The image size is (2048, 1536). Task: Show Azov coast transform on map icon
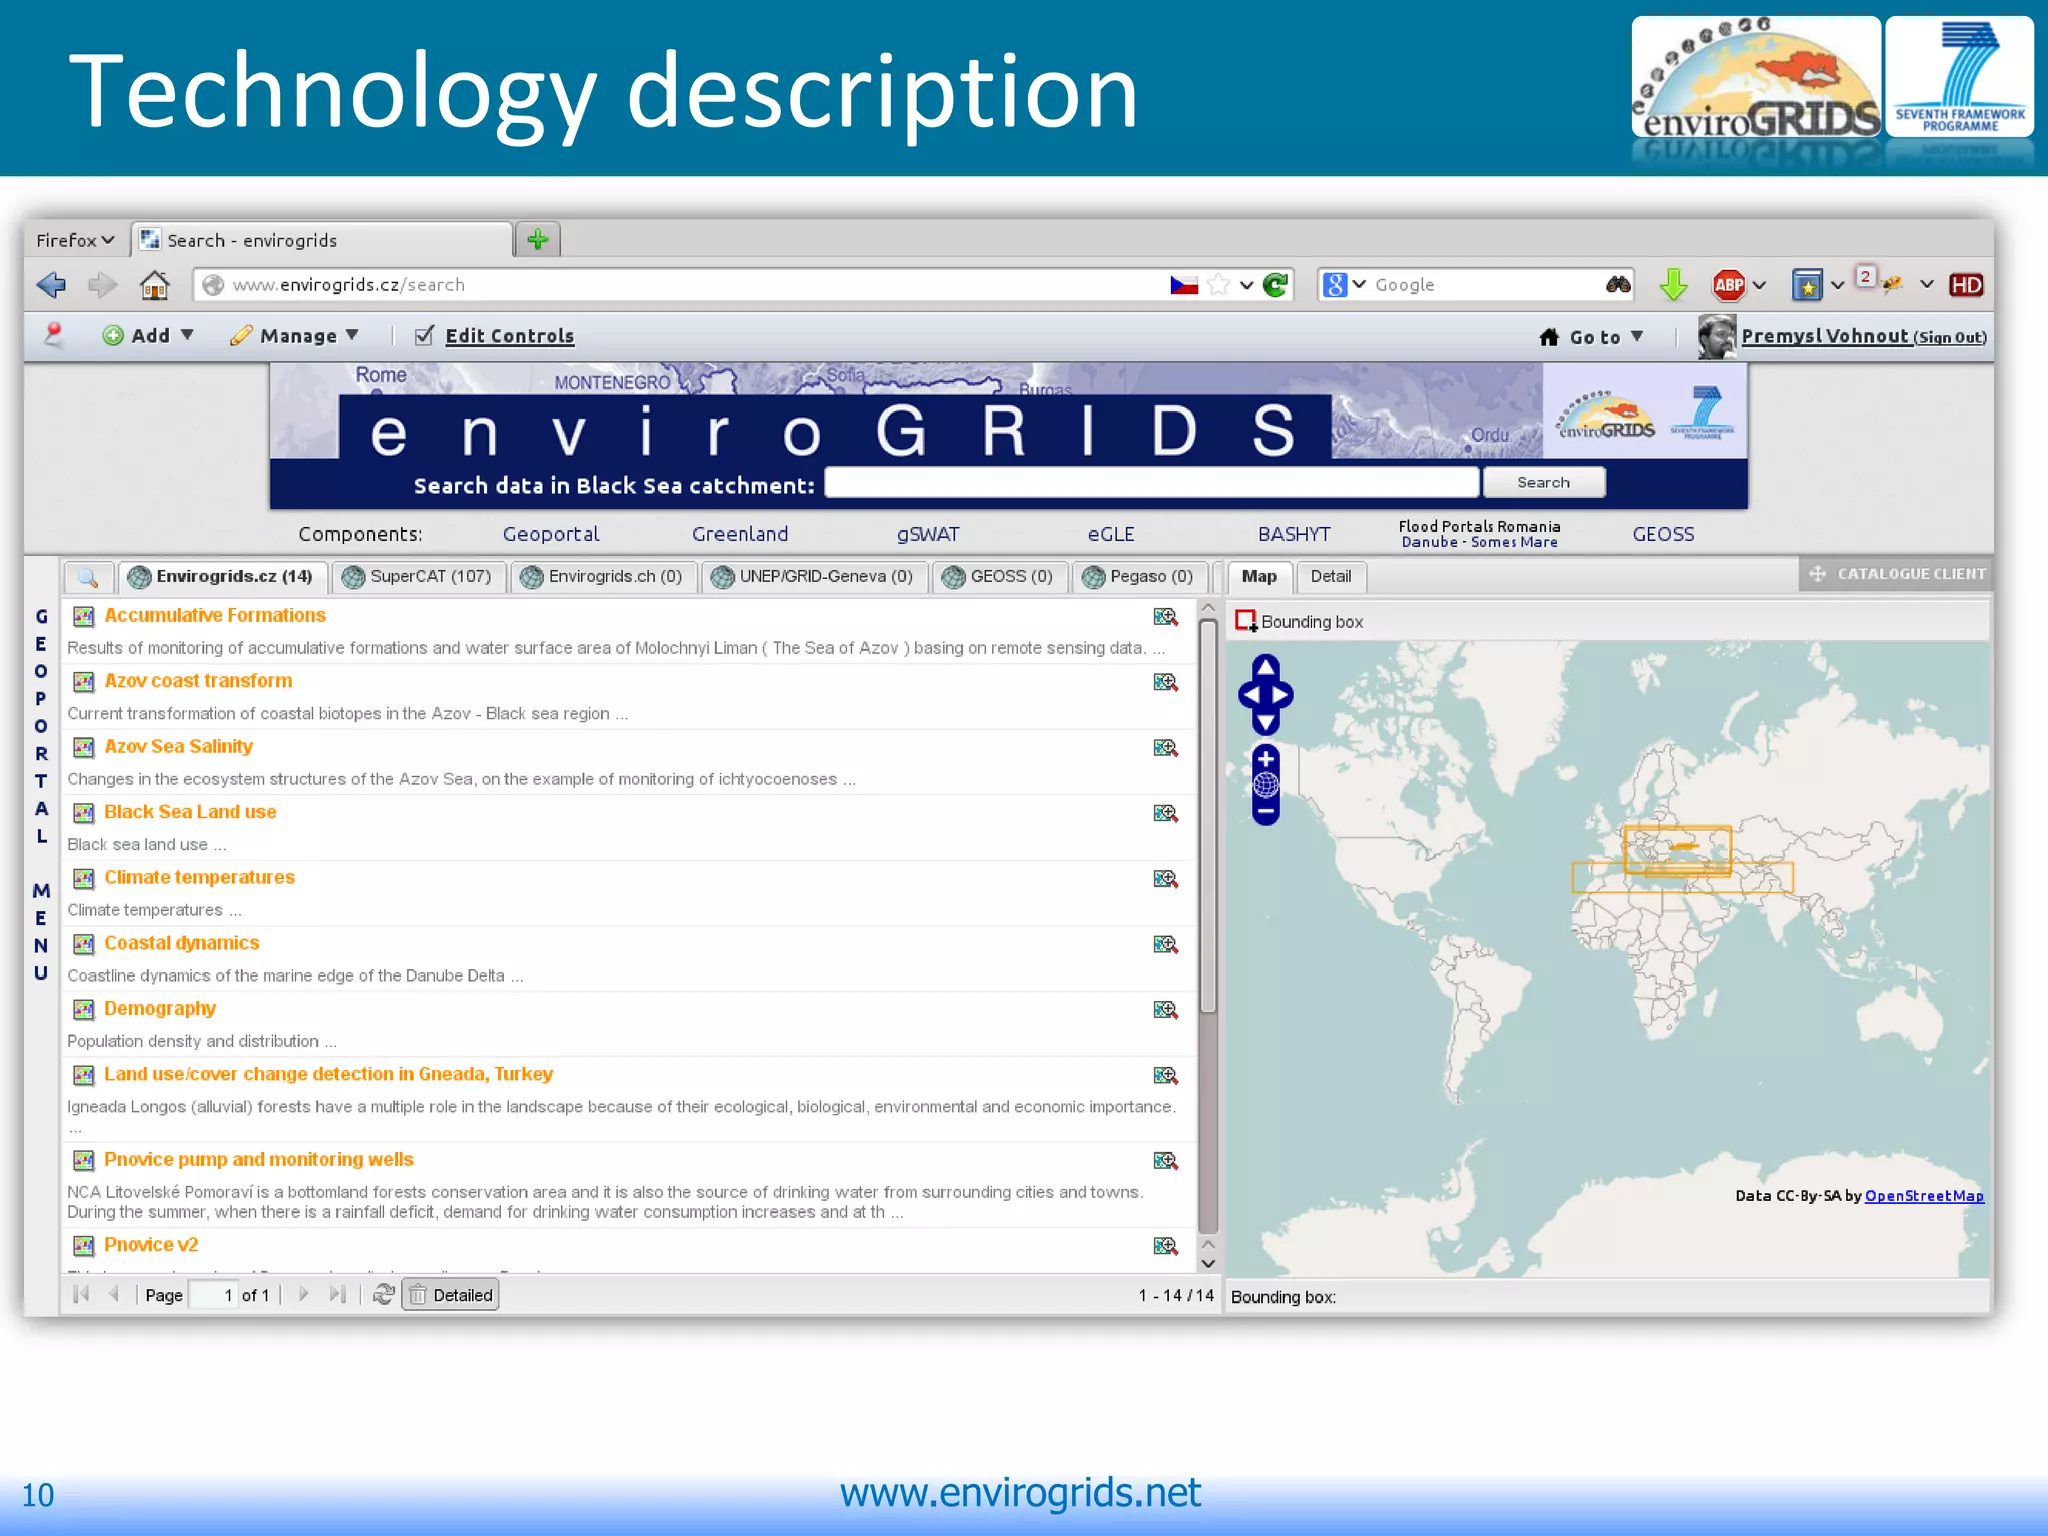(1165, 682)
